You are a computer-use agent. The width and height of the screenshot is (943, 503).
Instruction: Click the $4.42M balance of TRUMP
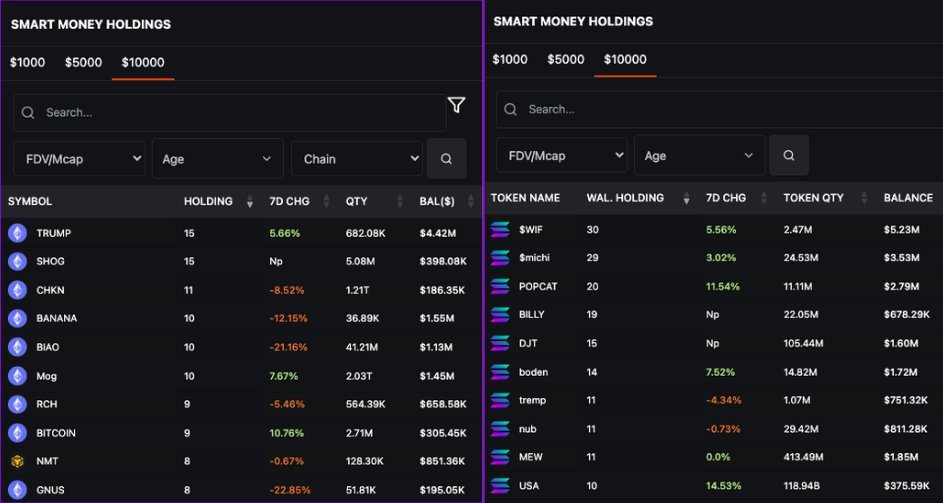pyautogui.click(x=437, y=233)
